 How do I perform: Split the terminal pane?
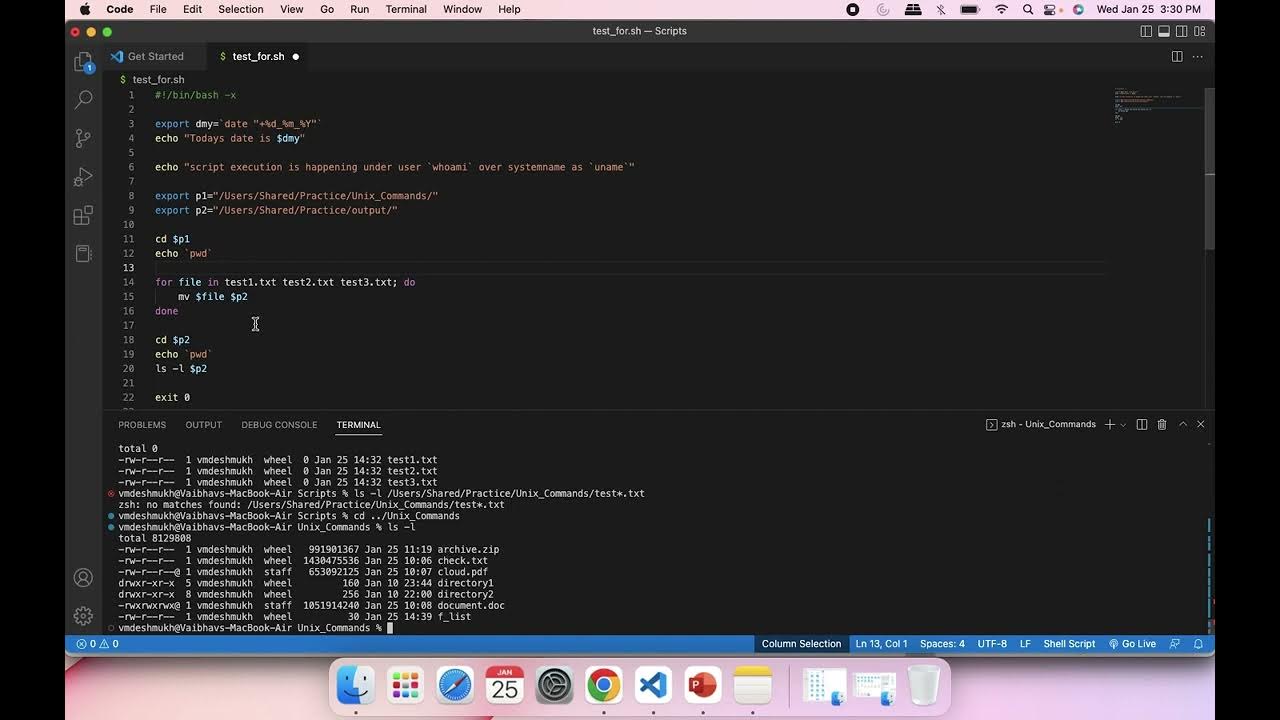[1141, 424]
